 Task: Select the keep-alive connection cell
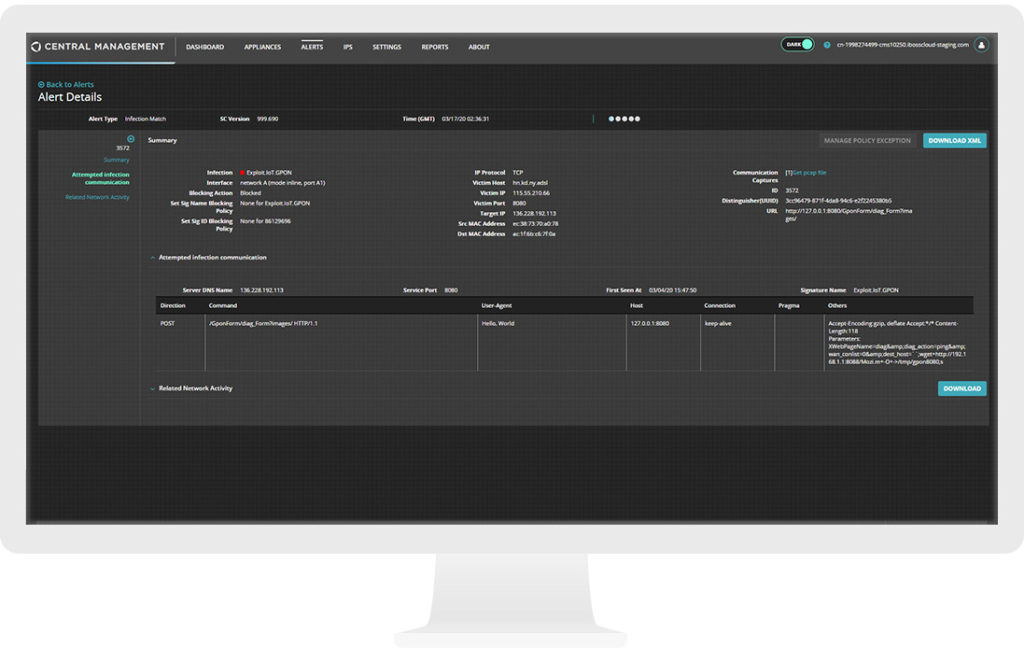point(718,323)
